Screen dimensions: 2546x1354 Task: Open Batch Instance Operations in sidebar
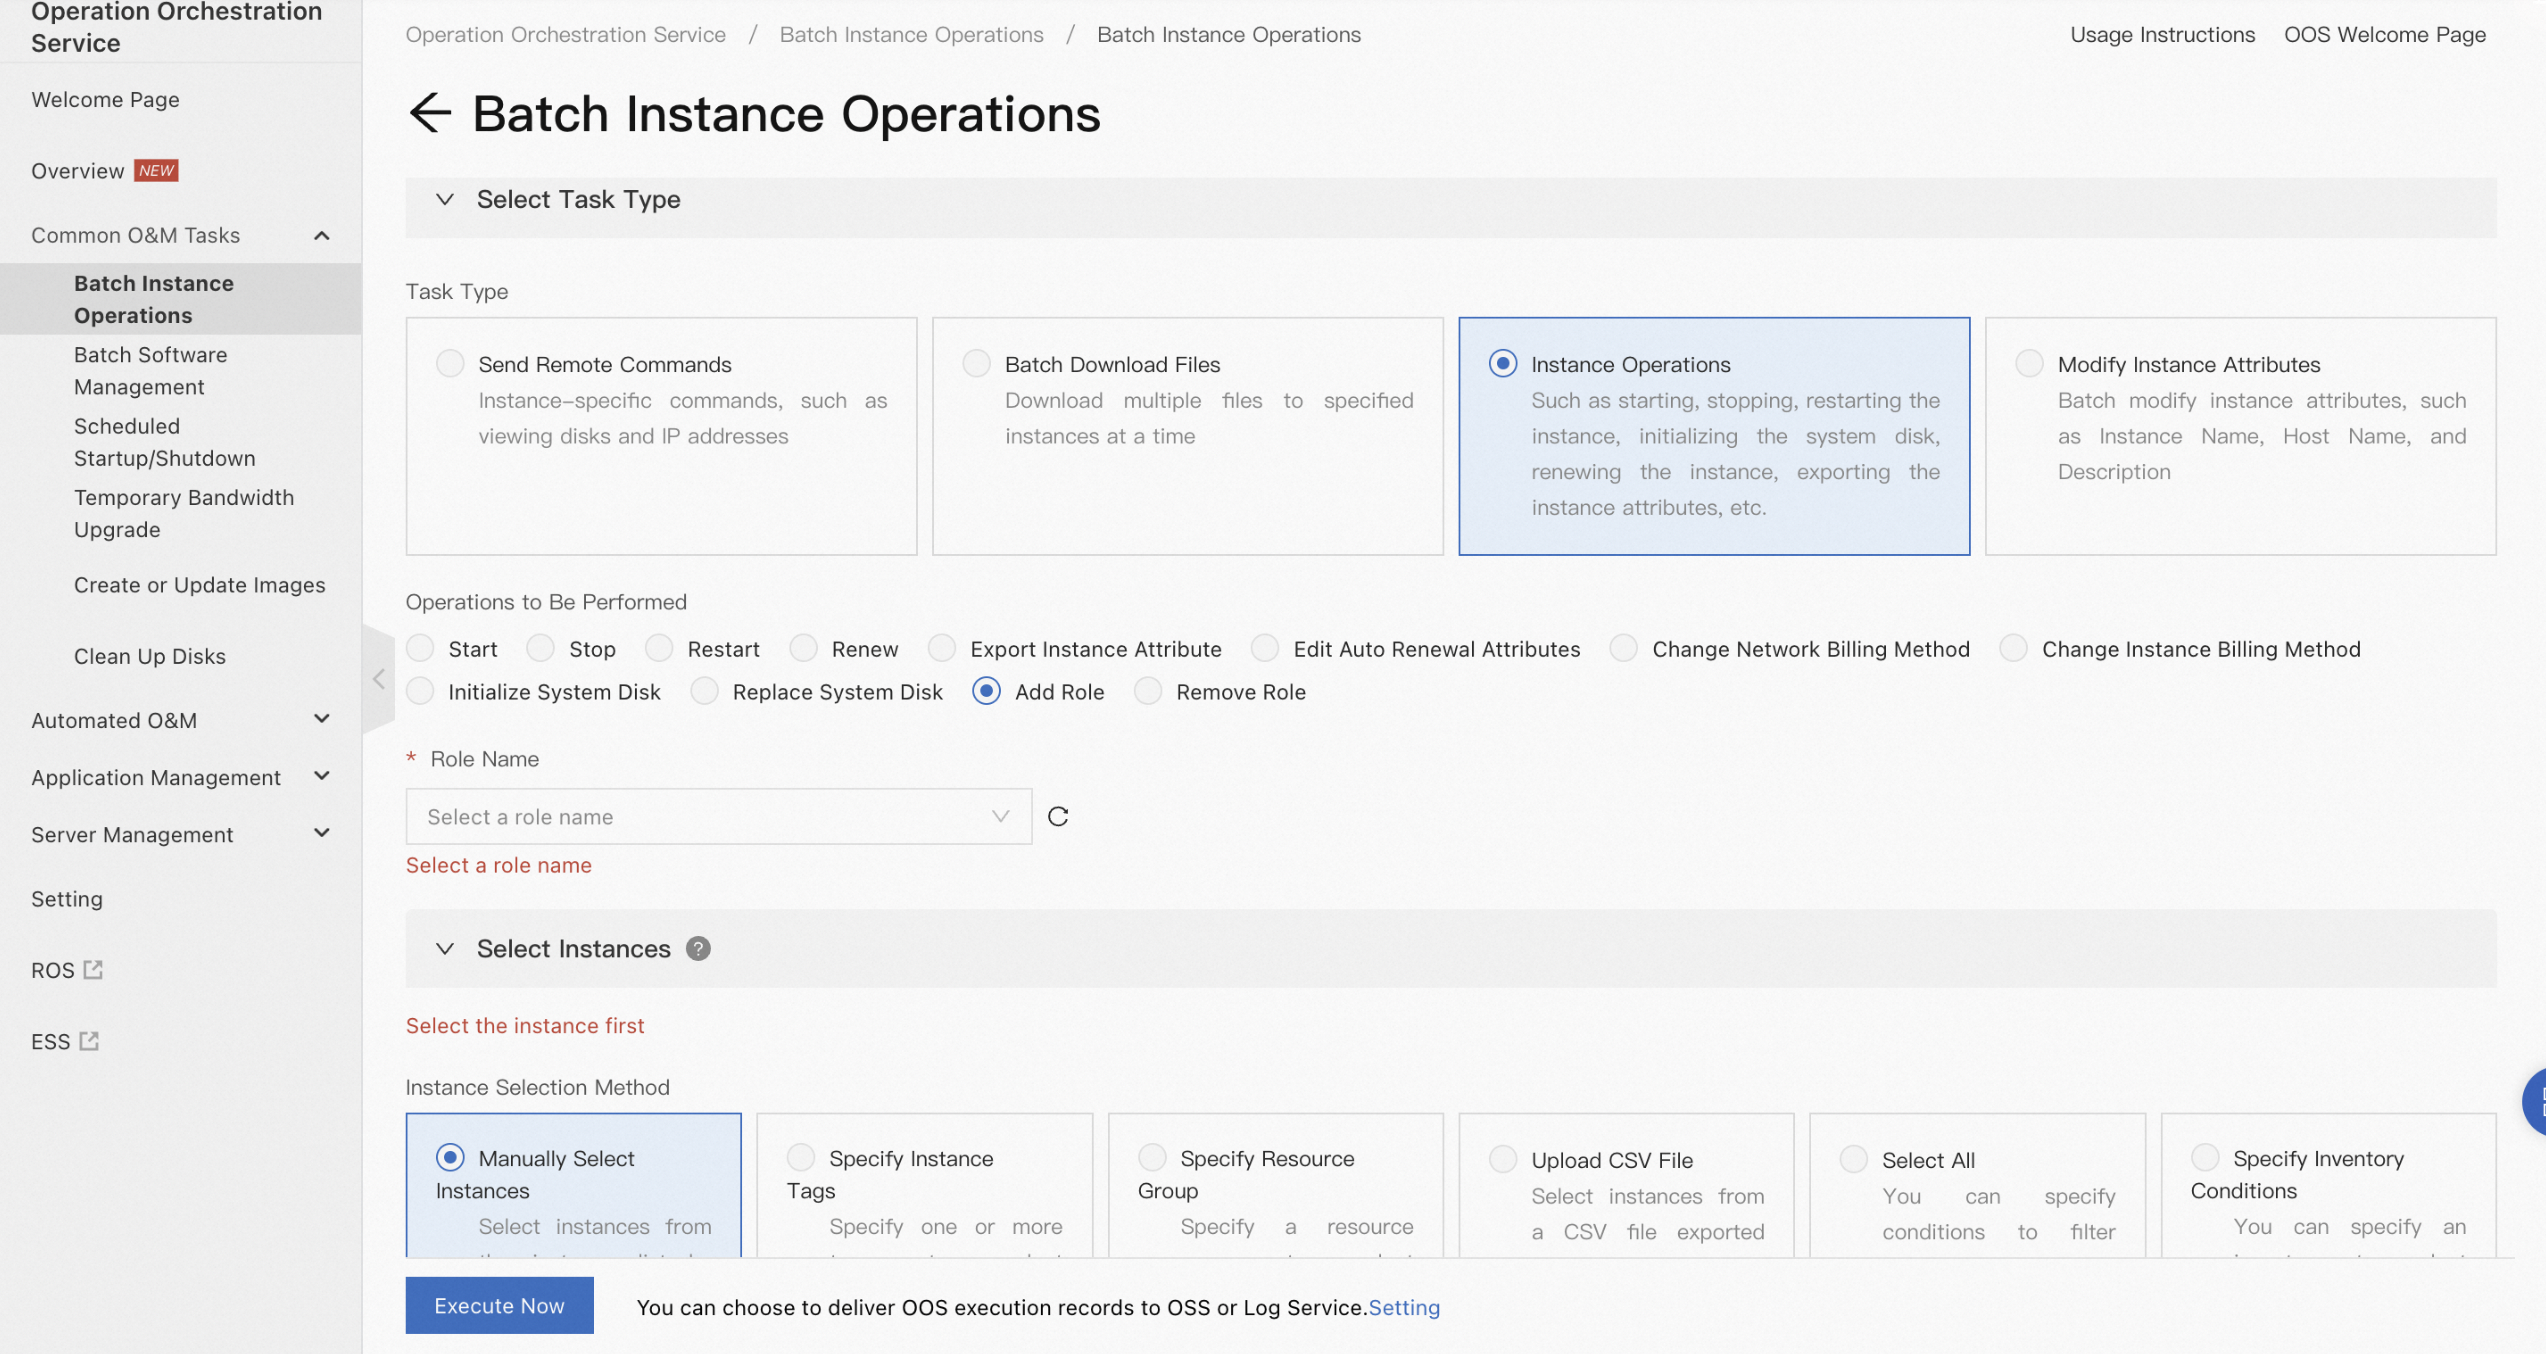180,299
